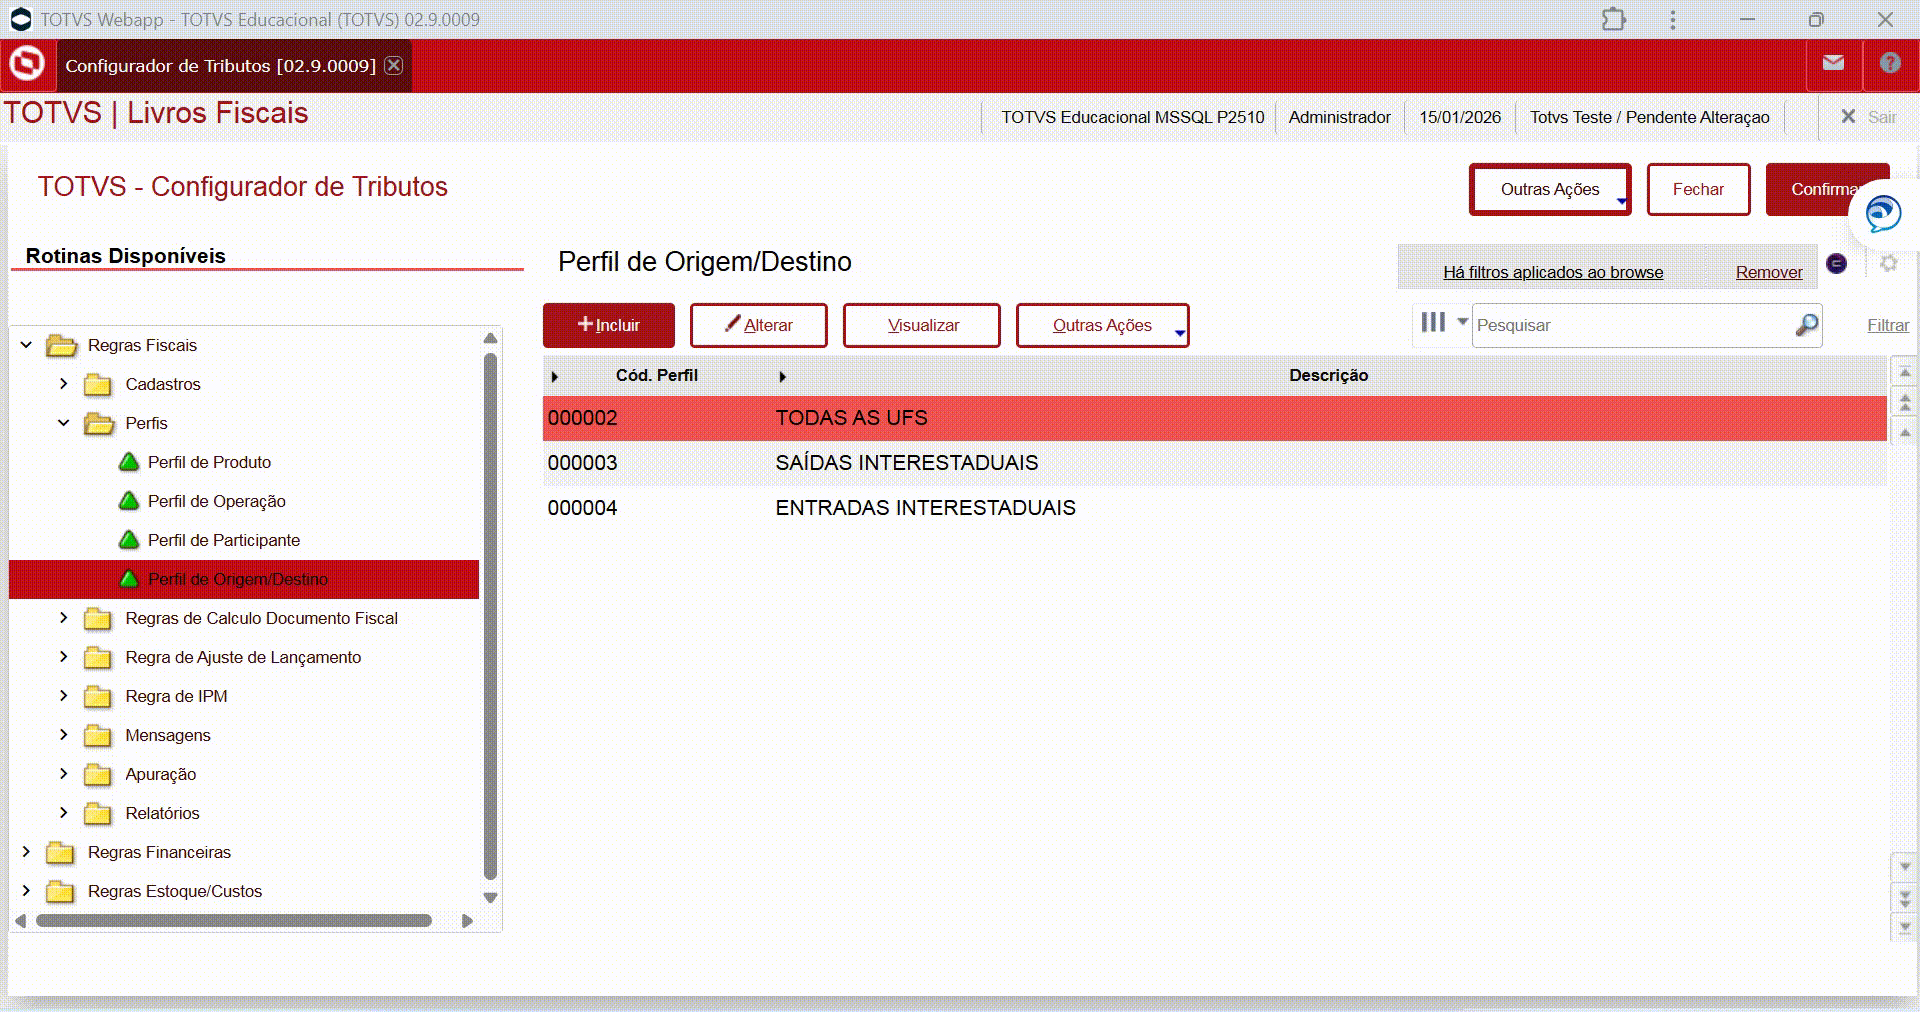Expand the Apuração tree node
Image resolution: width=1920 pixels, height=1012 pixels.
[63, 774]
